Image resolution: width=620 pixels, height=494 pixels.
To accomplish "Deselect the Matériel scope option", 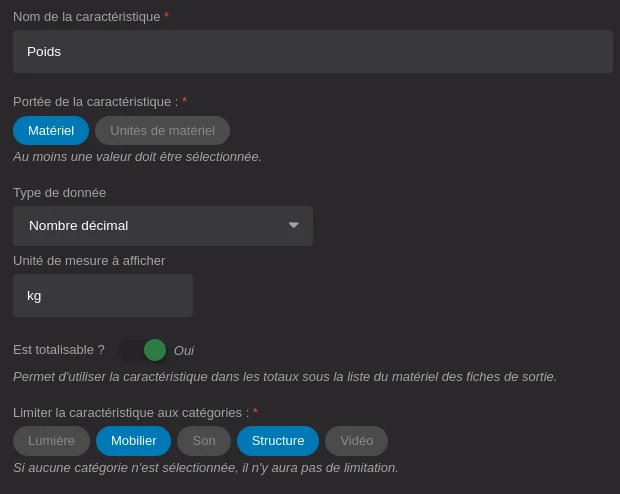I will [x=51, y=130].
